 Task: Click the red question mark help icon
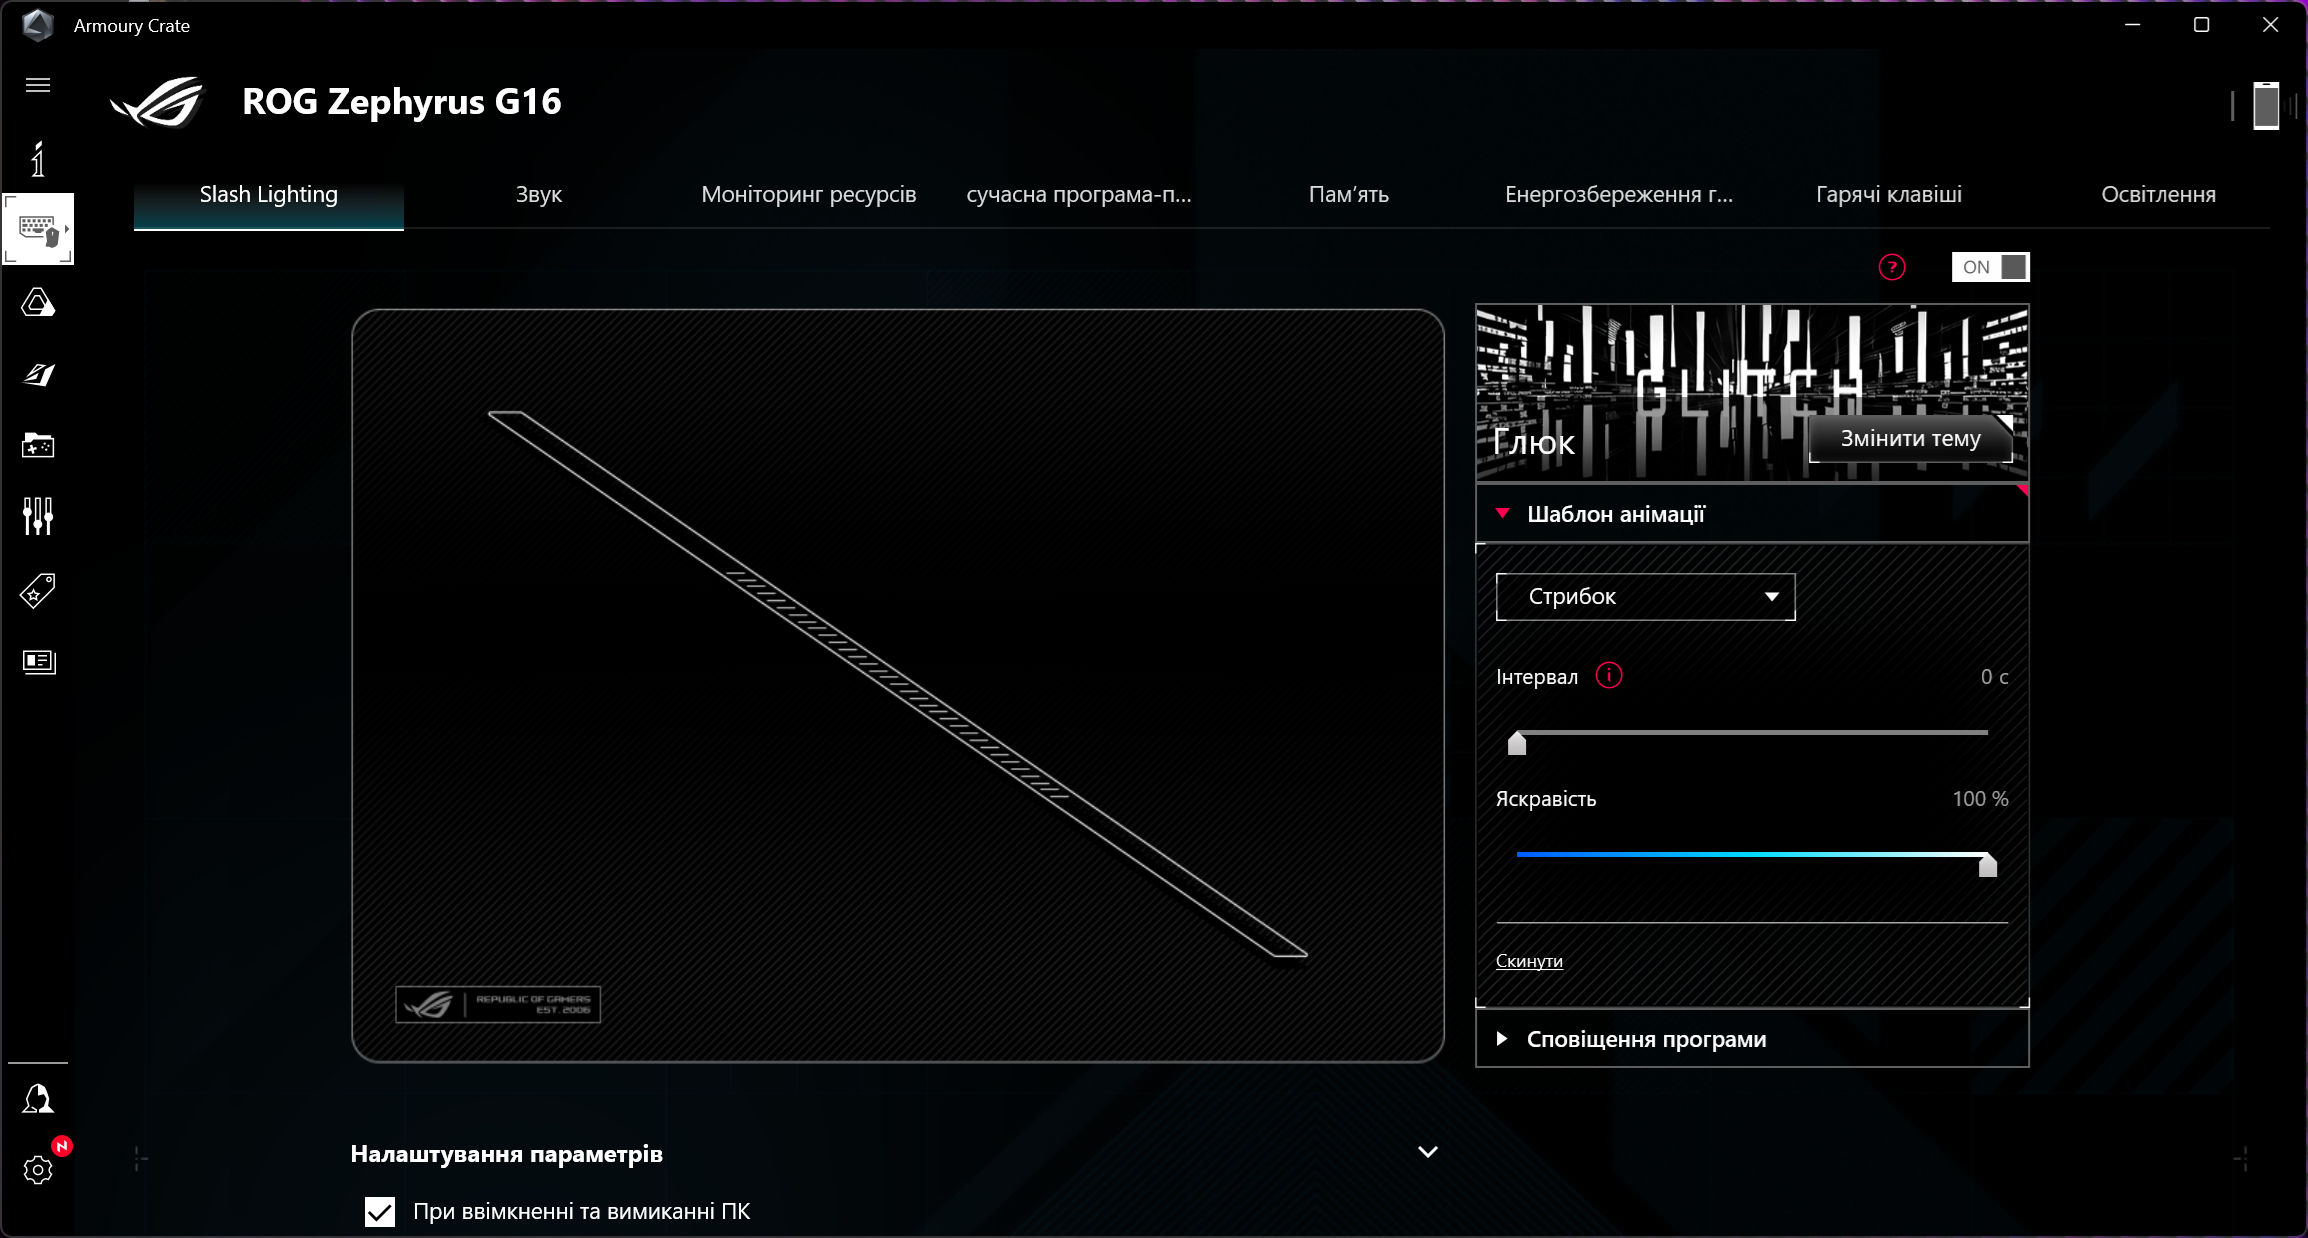pos(1891,267)
